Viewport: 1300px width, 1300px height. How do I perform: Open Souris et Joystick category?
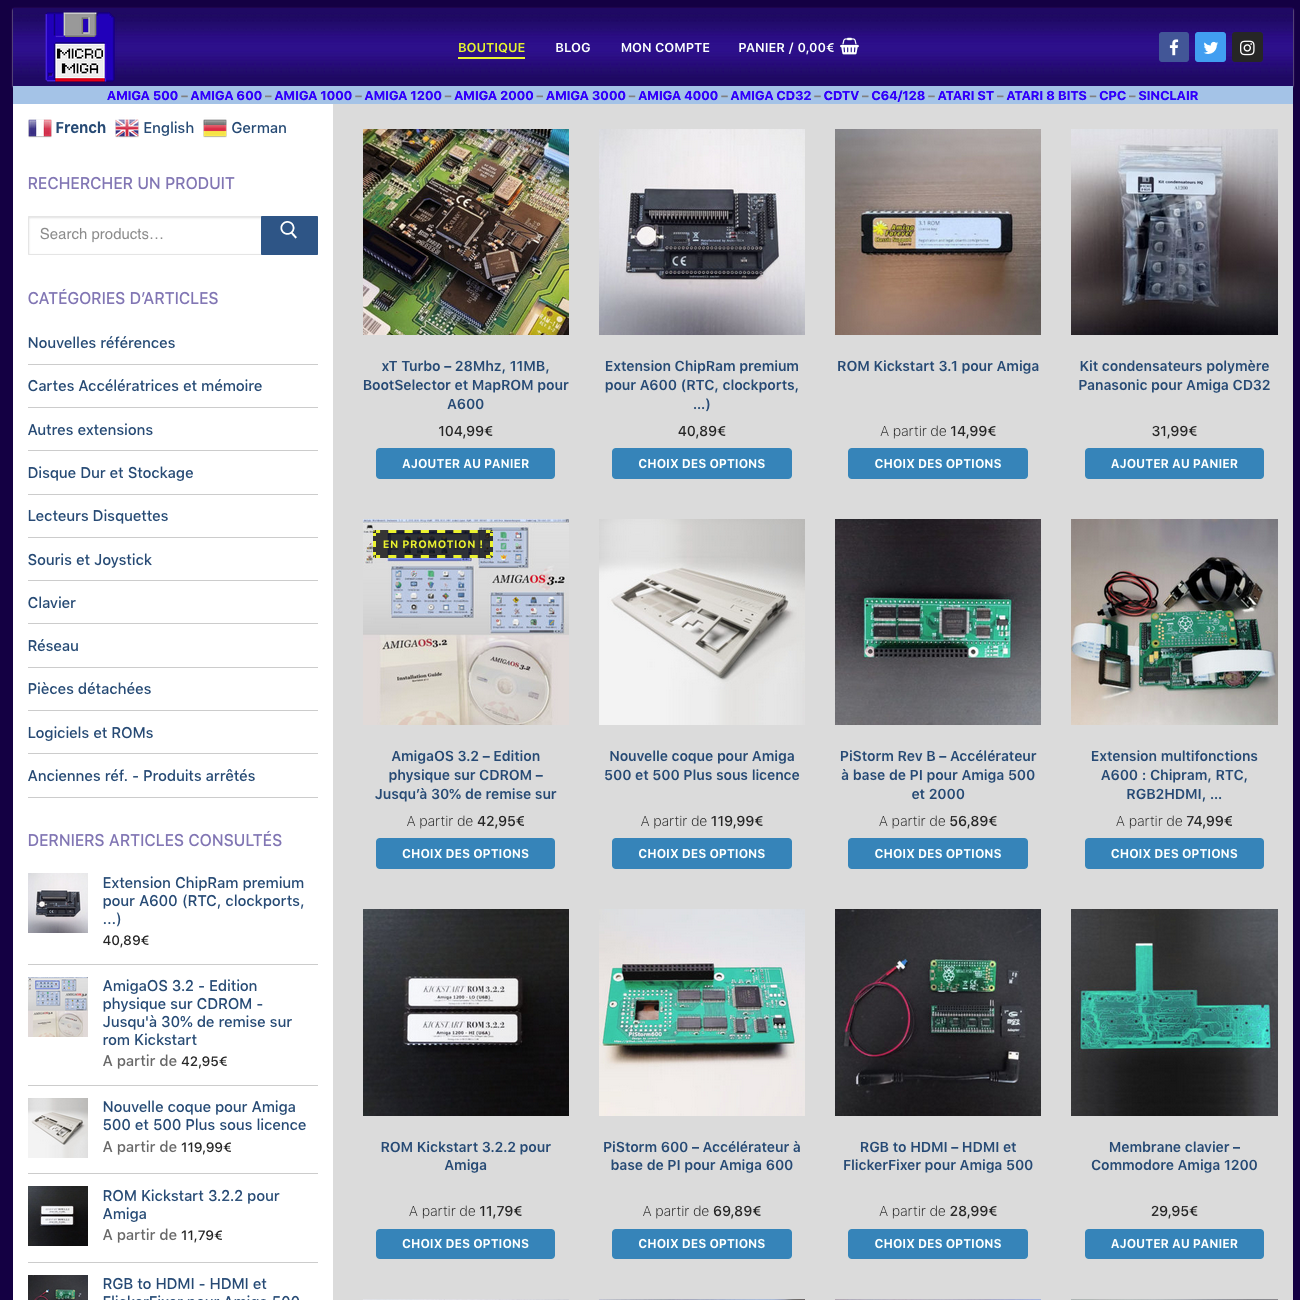[90, 560]
